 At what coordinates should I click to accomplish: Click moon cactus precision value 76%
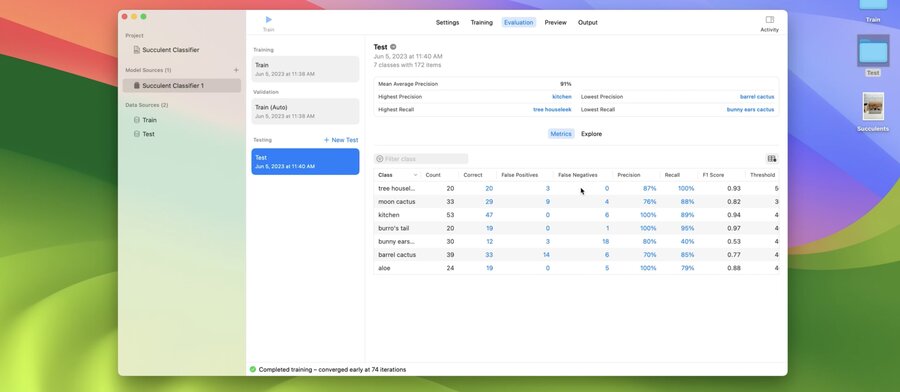tap(649, 202)
